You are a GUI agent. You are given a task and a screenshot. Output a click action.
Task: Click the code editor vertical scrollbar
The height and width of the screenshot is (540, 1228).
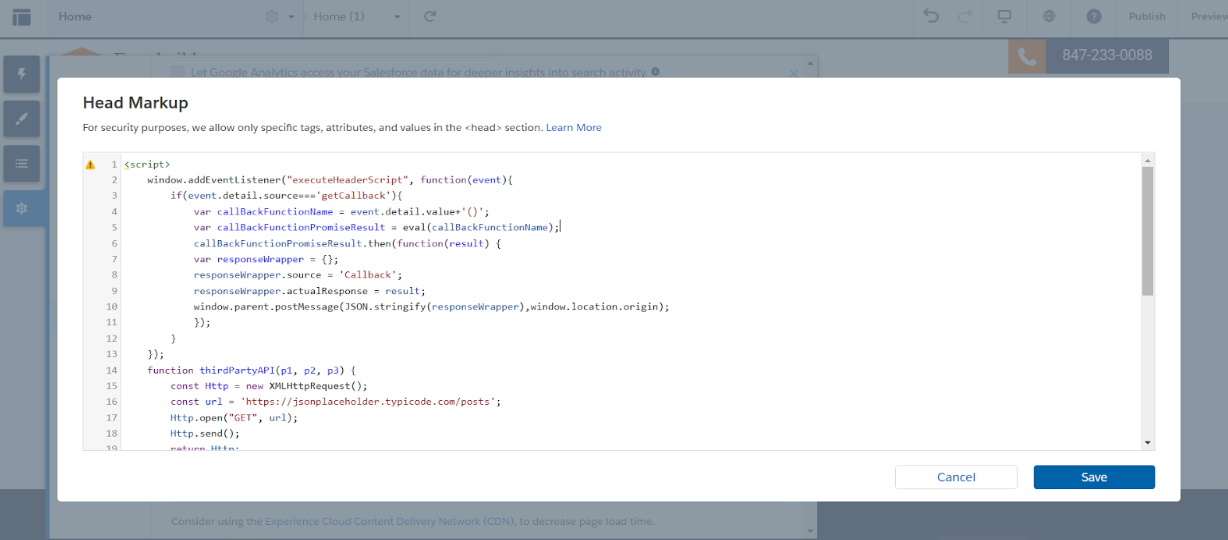1147,230
